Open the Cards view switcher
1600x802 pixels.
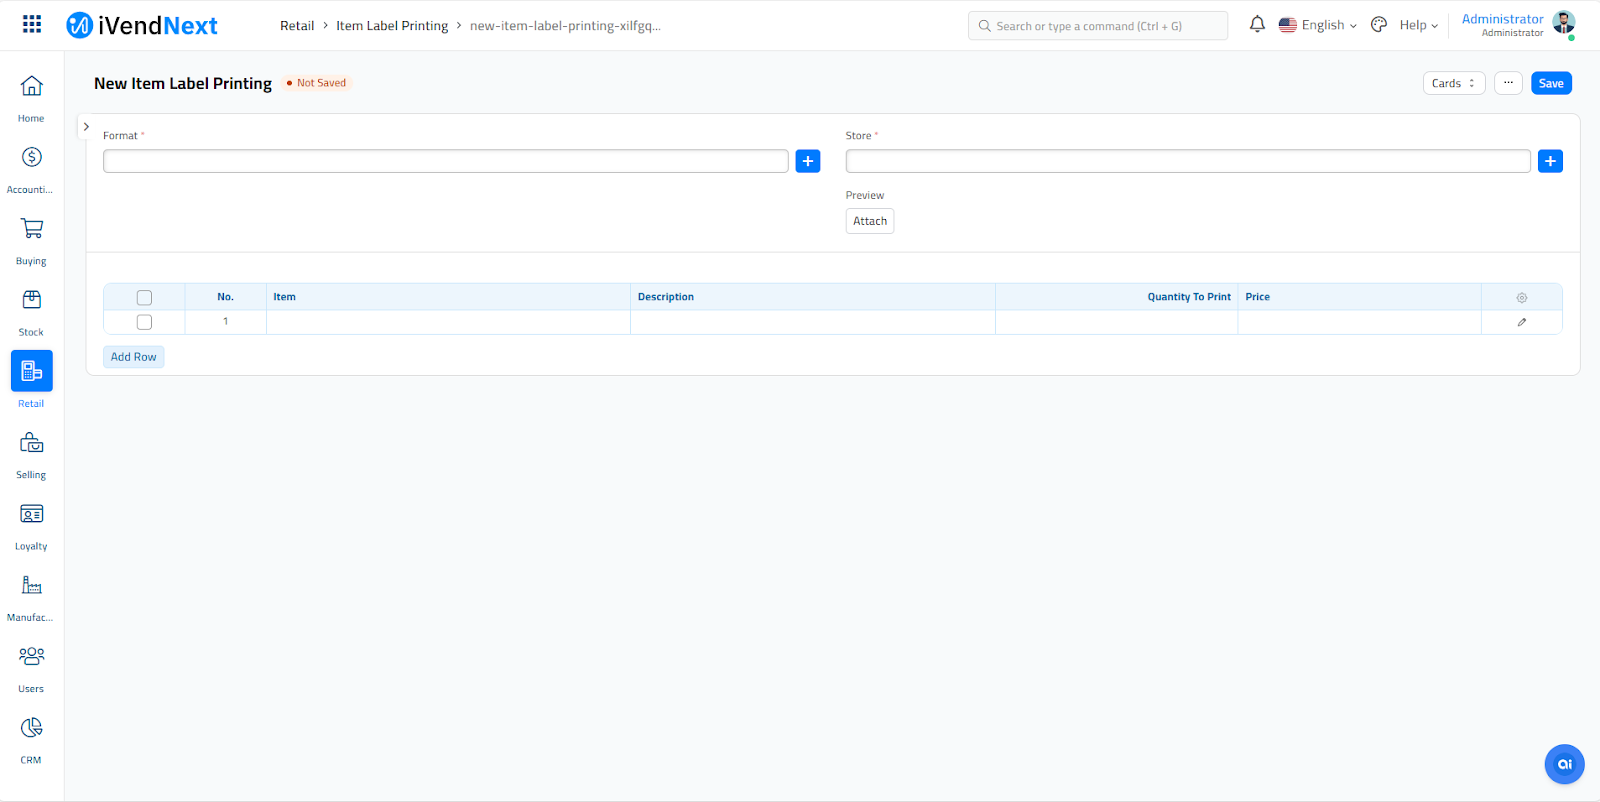point(1453,83)
